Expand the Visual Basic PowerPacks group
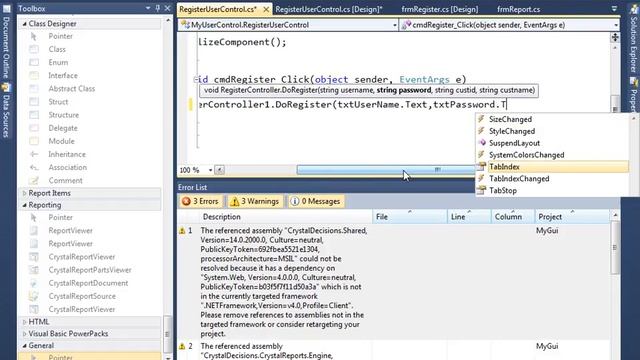Image resolution: width=640 pixels, height=360 pixels. coord(24,333)
